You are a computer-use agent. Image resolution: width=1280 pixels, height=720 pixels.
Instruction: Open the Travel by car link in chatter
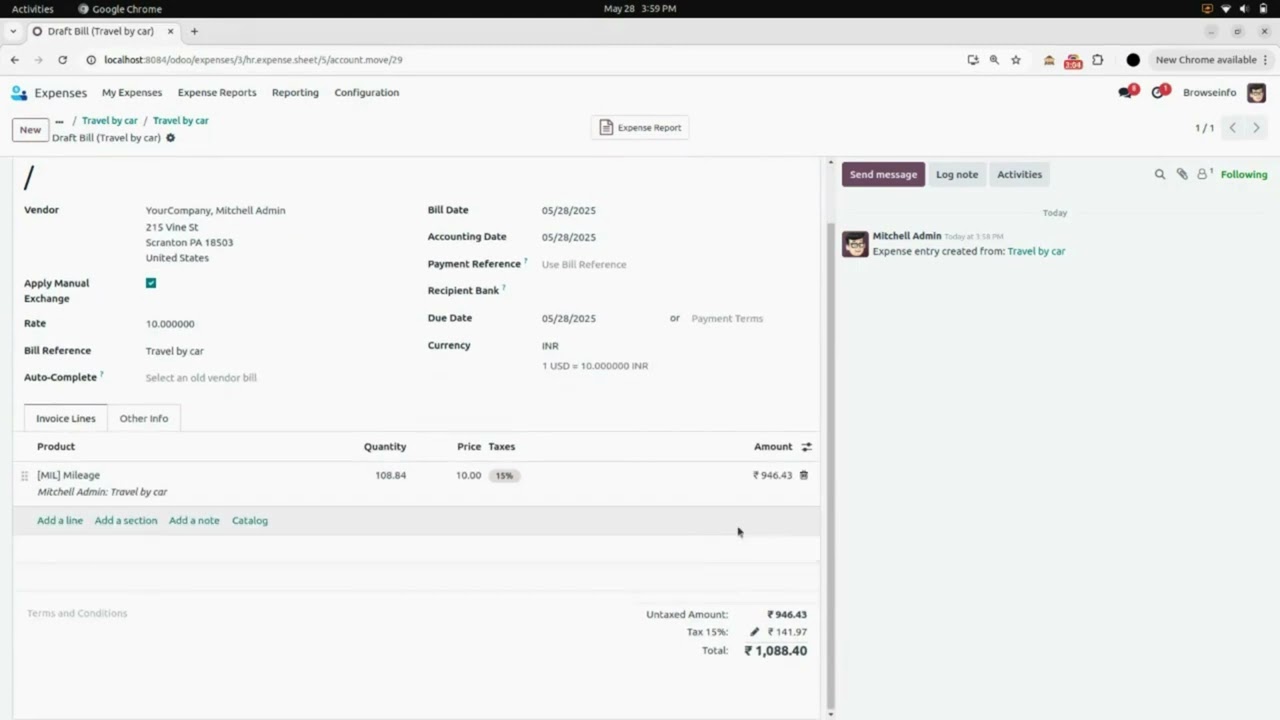coord(1036,251)
